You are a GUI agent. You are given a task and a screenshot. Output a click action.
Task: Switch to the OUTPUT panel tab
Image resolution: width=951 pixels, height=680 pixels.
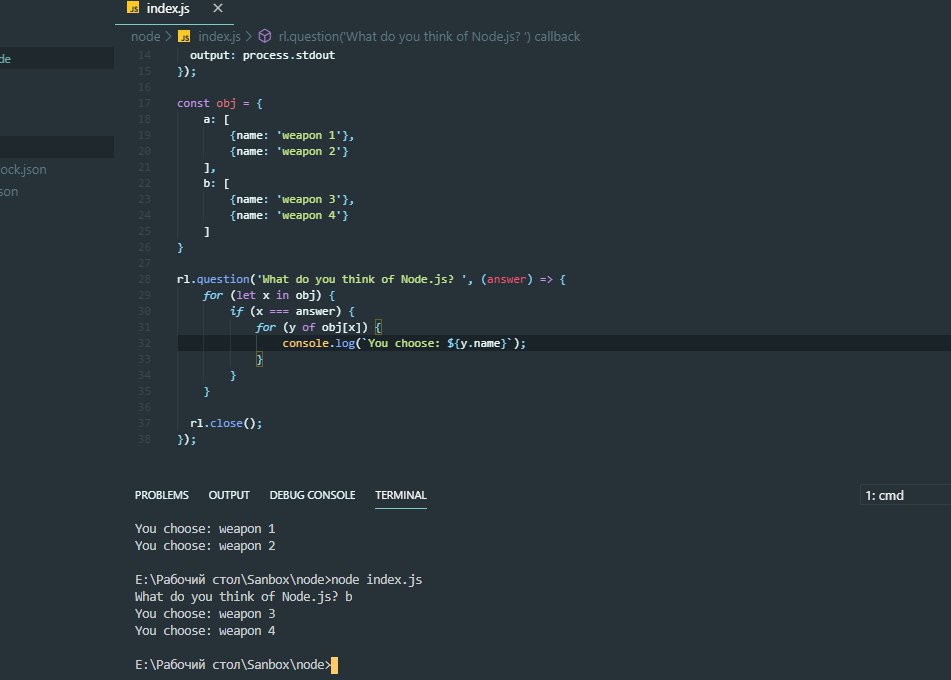229,495
